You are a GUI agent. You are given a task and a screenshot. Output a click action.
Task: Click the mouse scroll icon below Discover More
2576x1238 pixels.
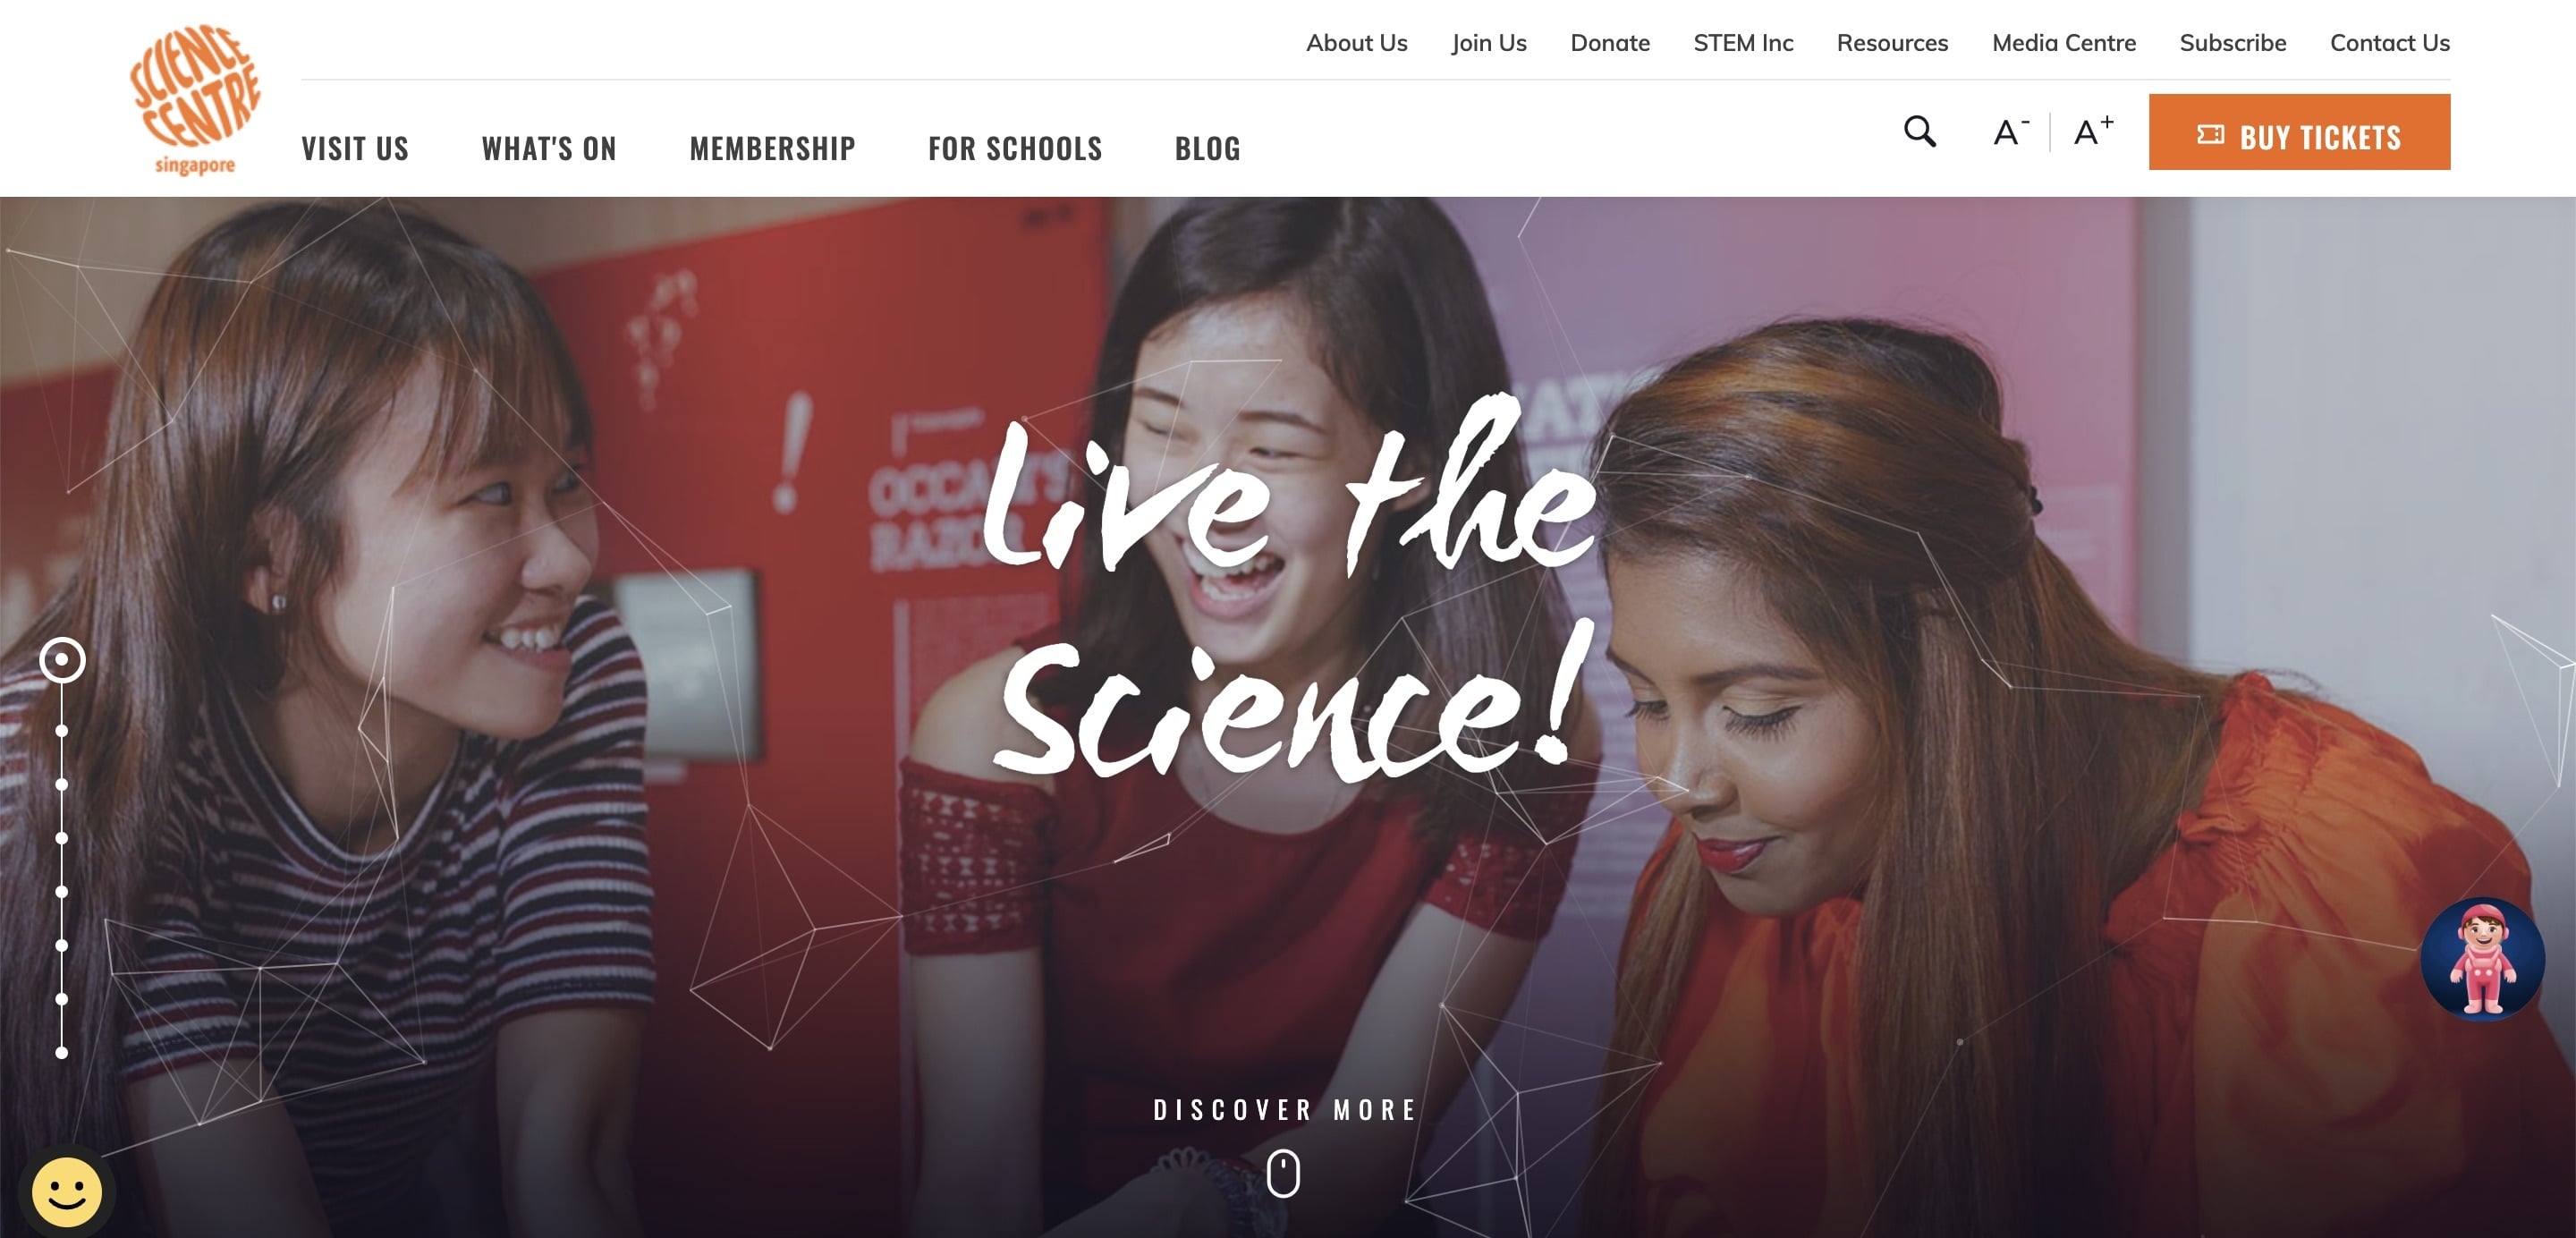1283,1173
